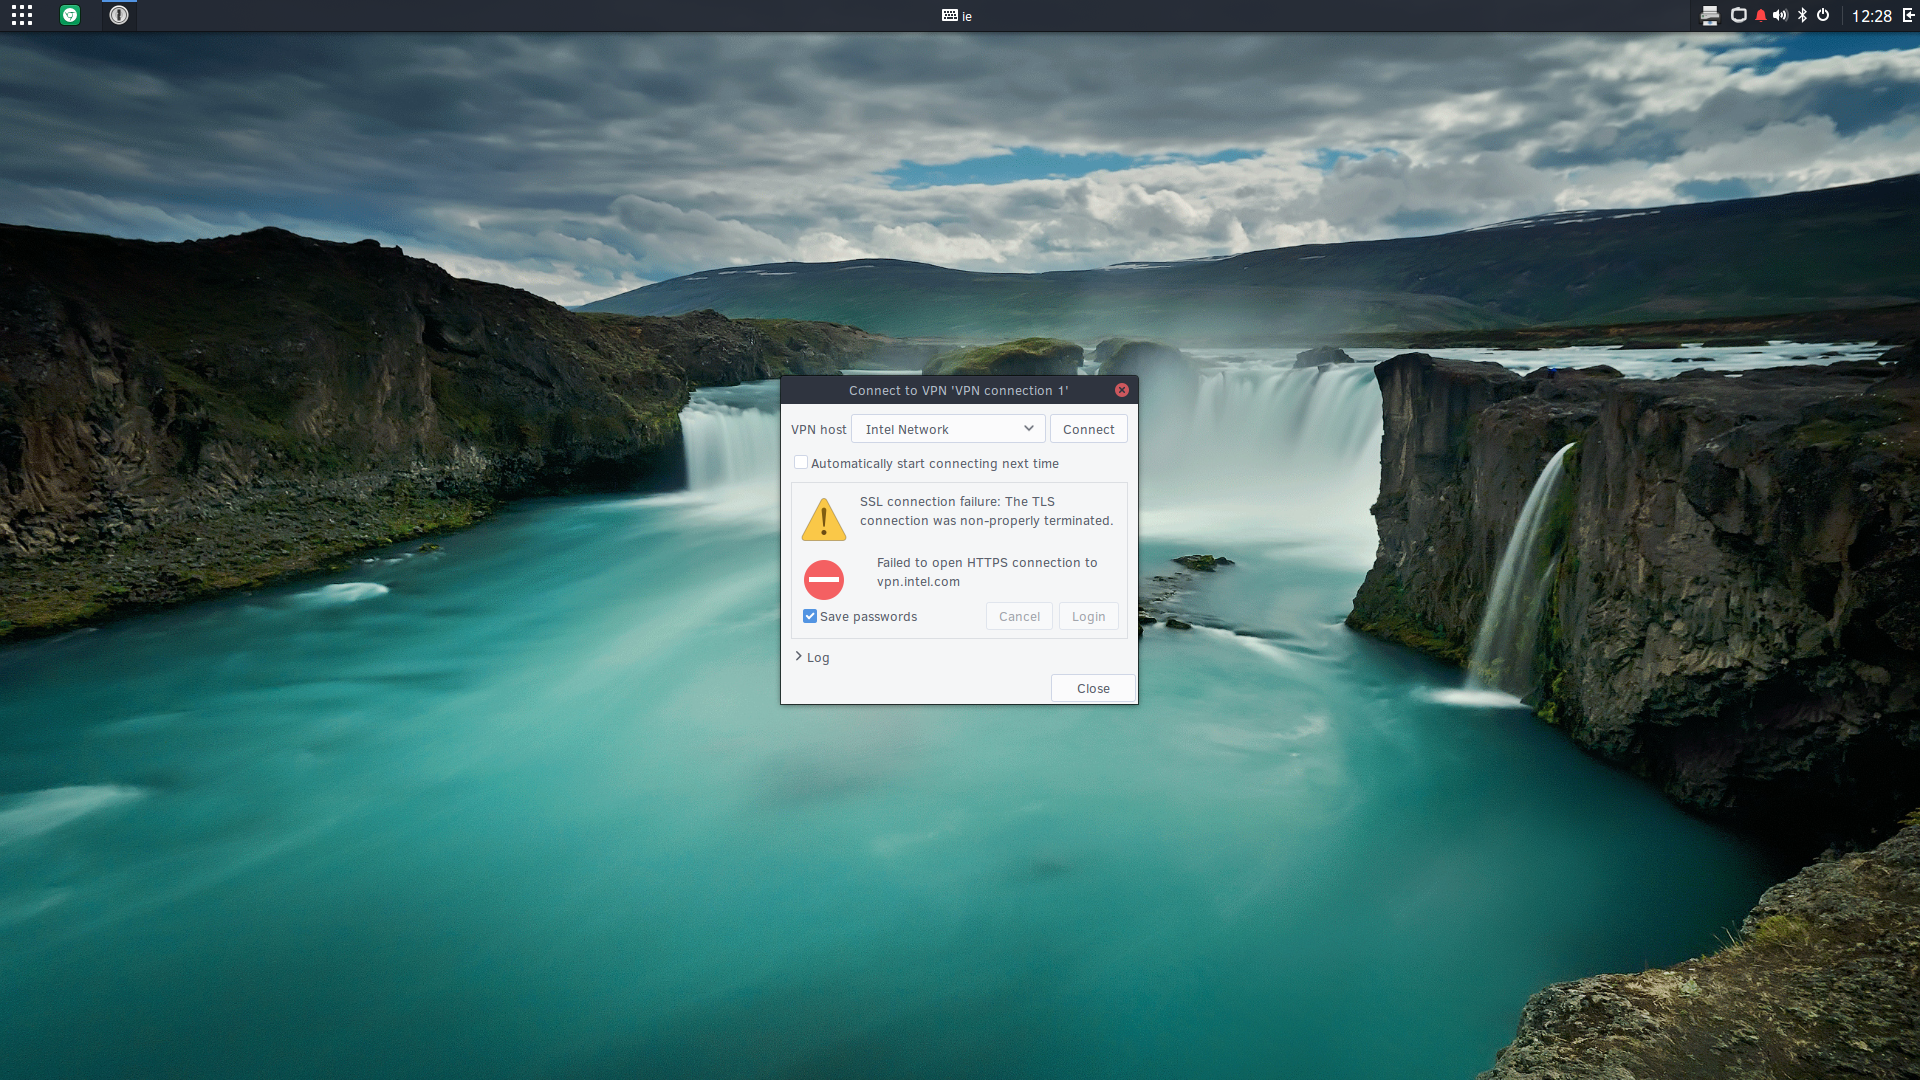The width and height of the screenshot is (1920, 1080).
Task: Click the Cancel button
Action: pyautogui.click(x=1019, y=616)
